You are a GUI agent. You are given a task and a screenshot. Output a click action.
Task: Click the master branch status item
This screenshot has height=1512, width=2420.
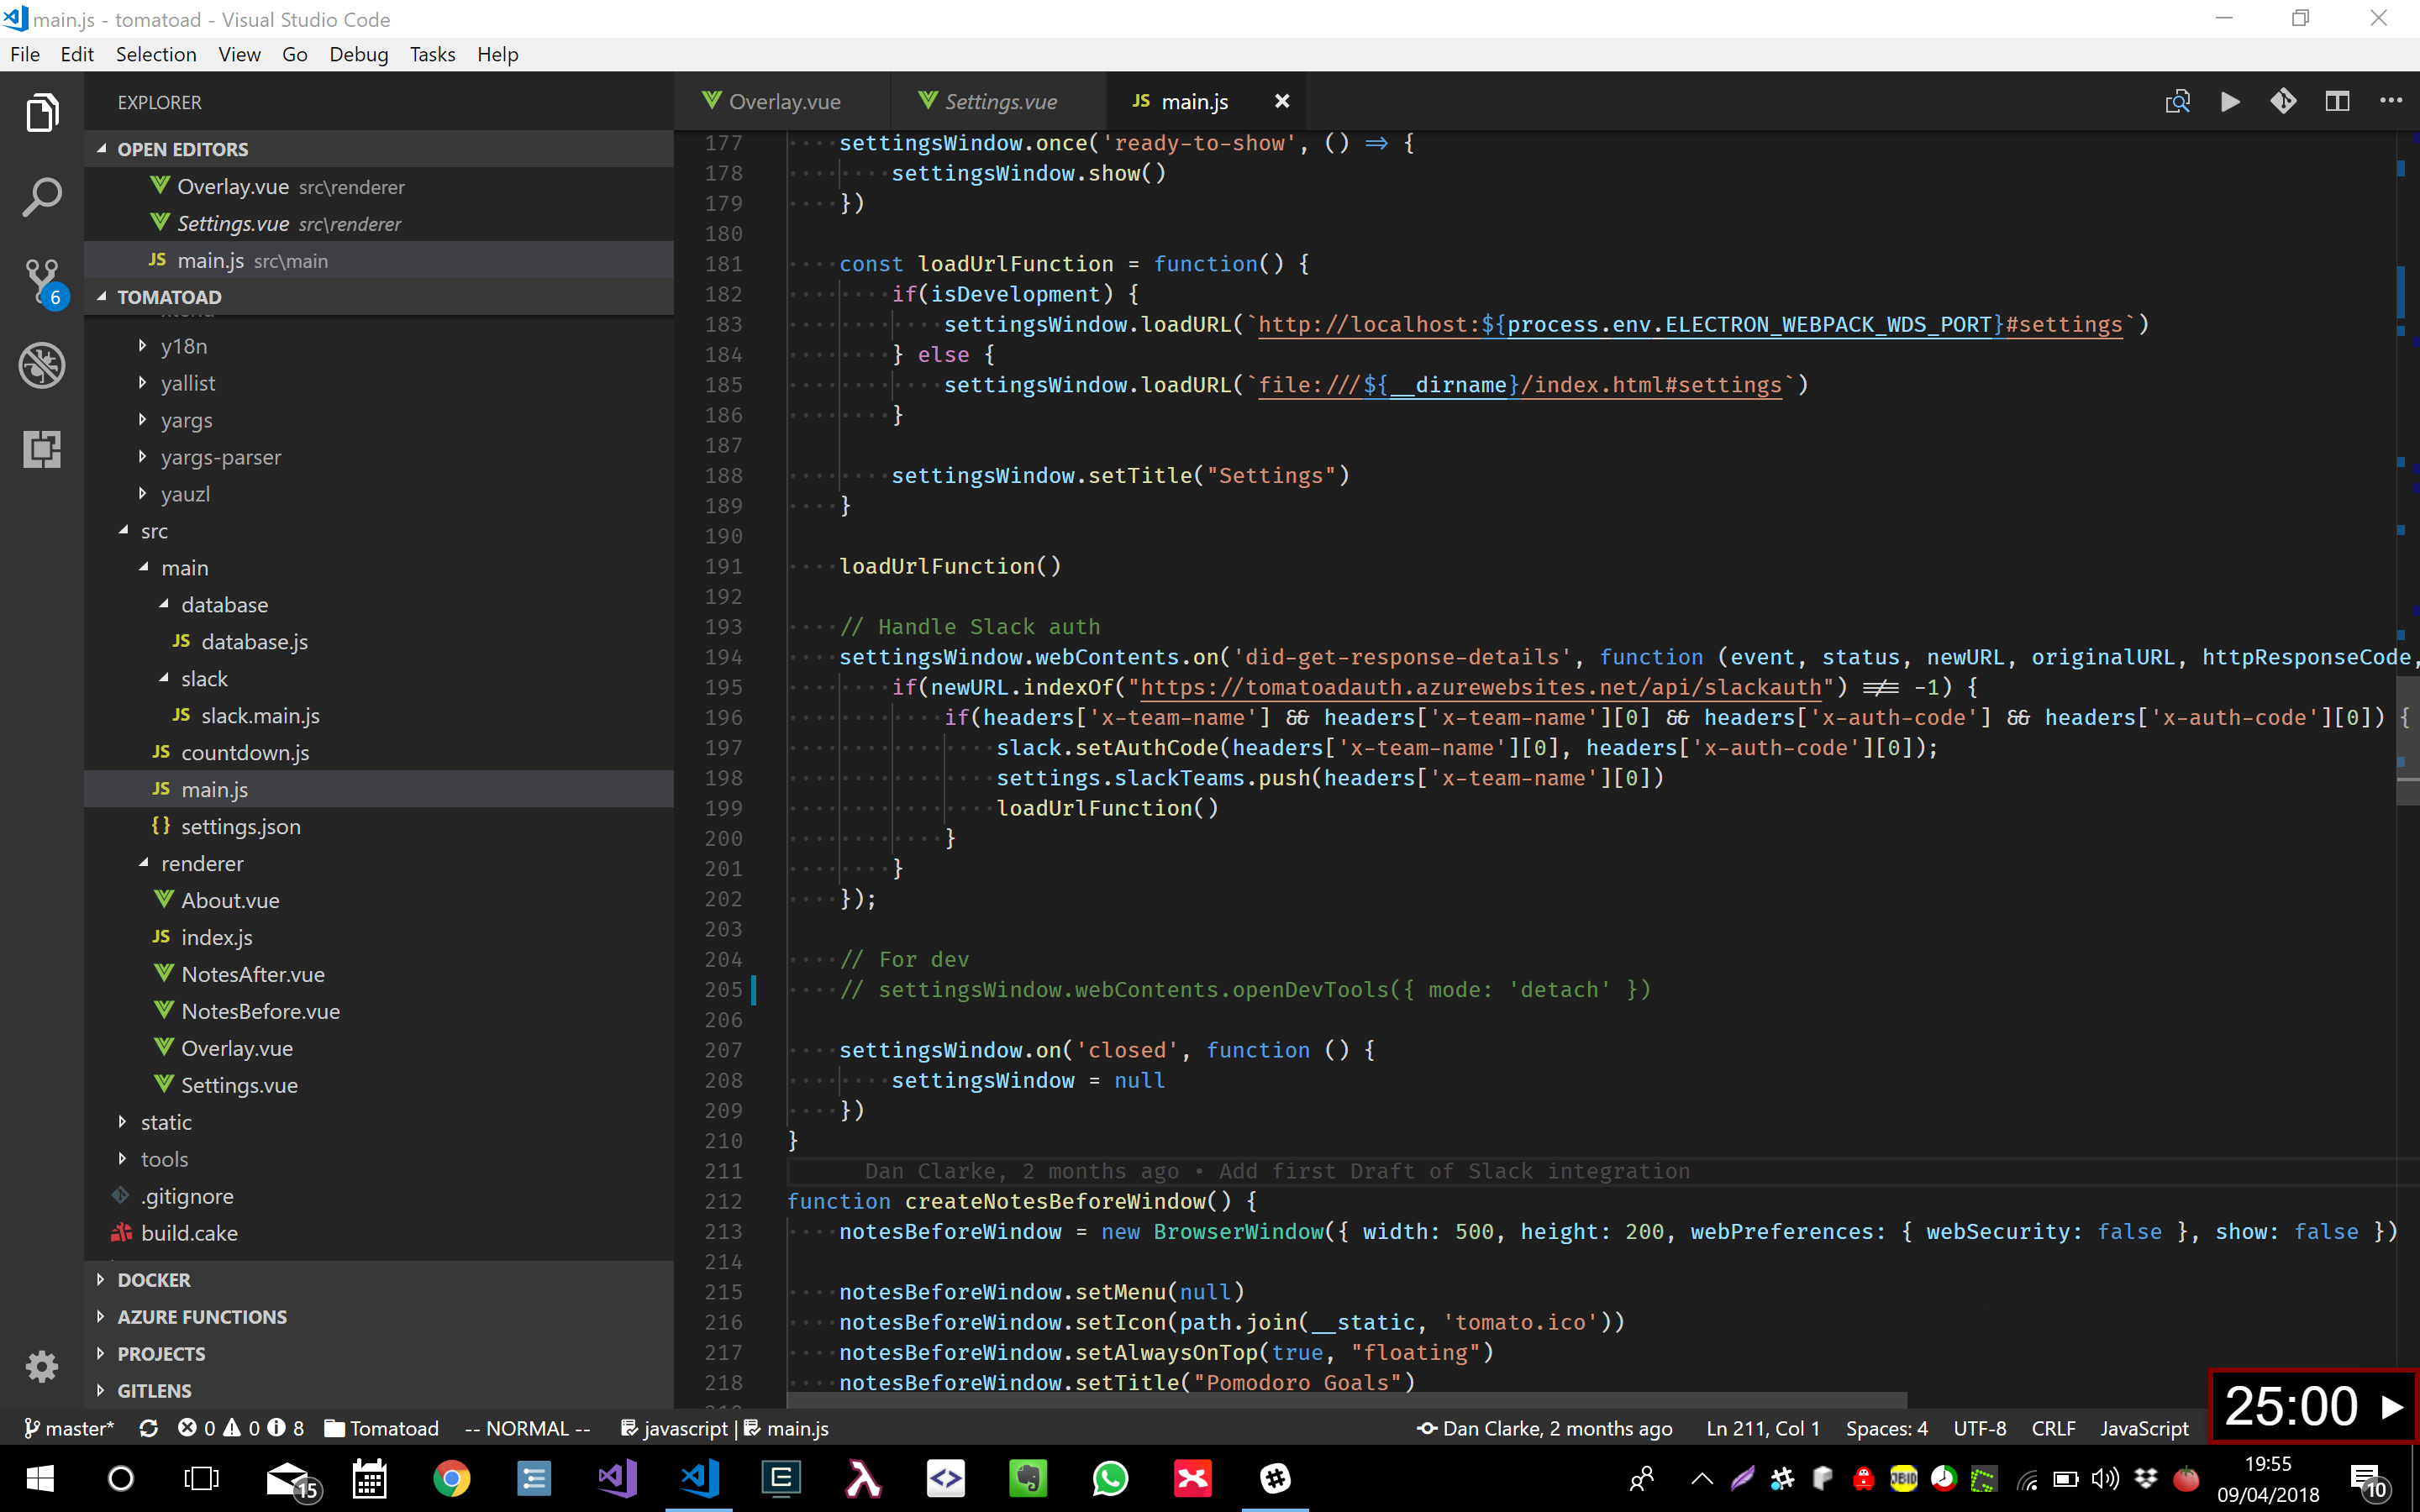click(68, 1428)
